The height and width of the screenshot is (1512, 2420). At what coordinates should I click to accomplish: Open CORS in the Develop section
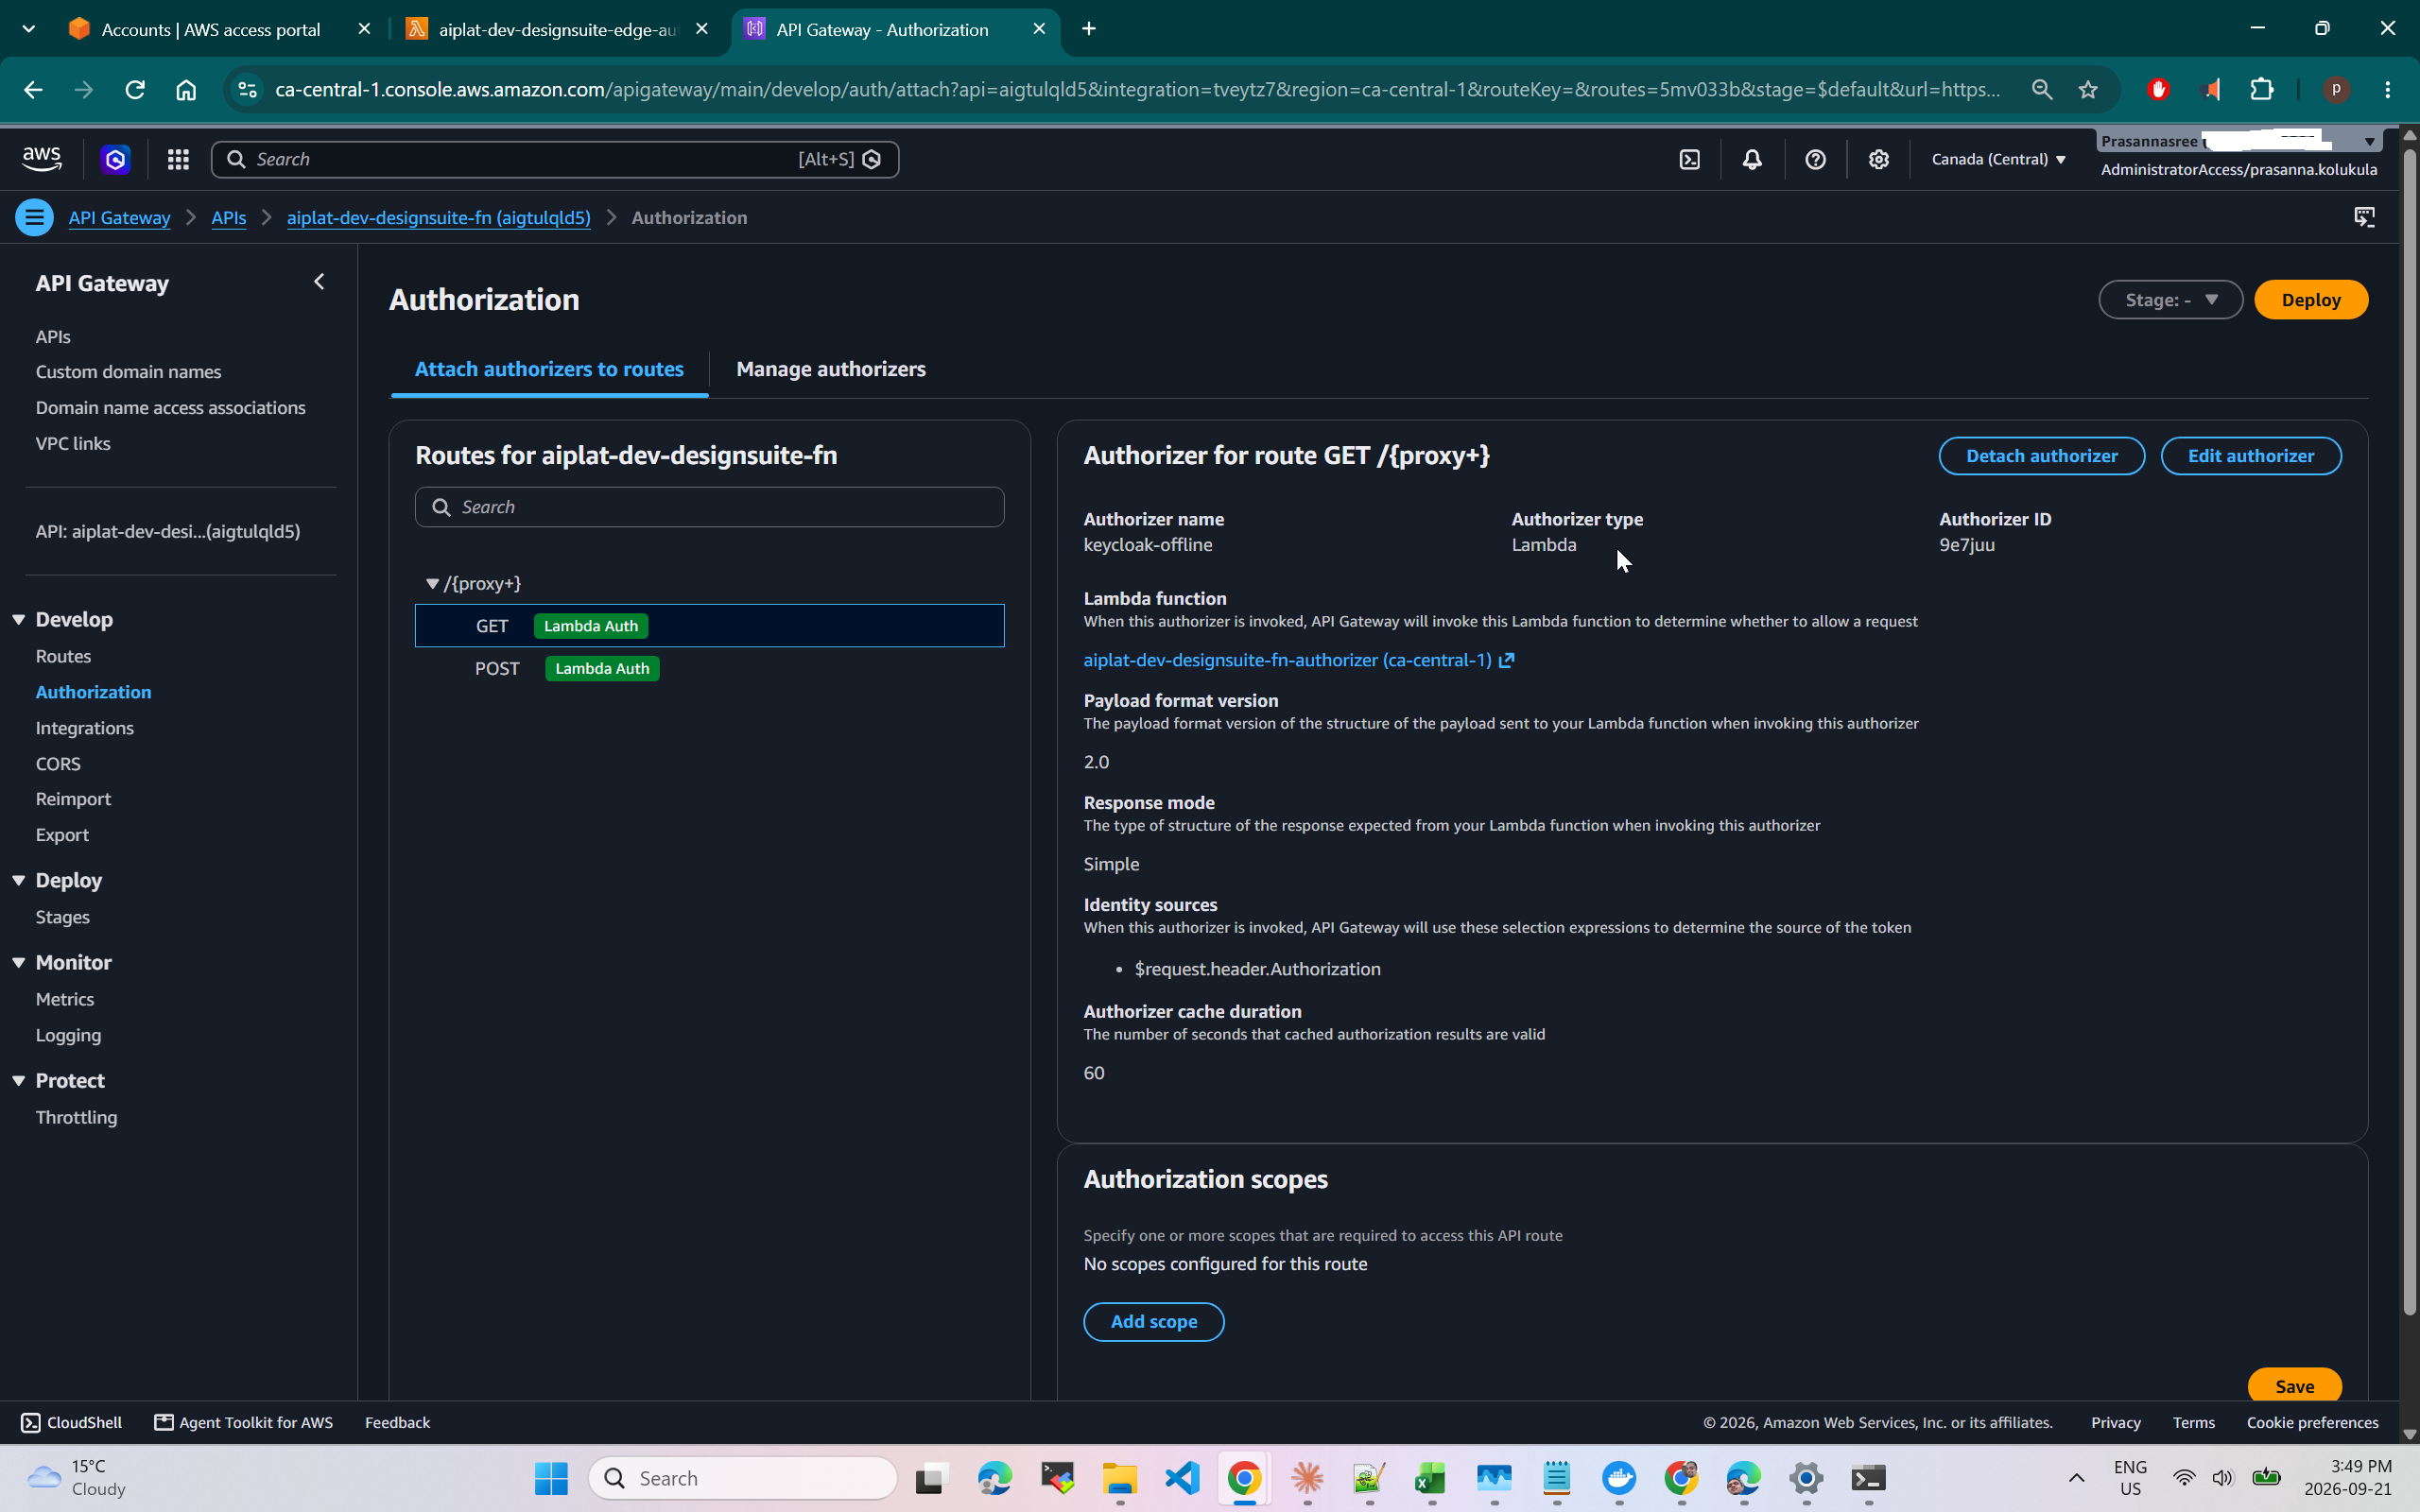tap(58, 763)
